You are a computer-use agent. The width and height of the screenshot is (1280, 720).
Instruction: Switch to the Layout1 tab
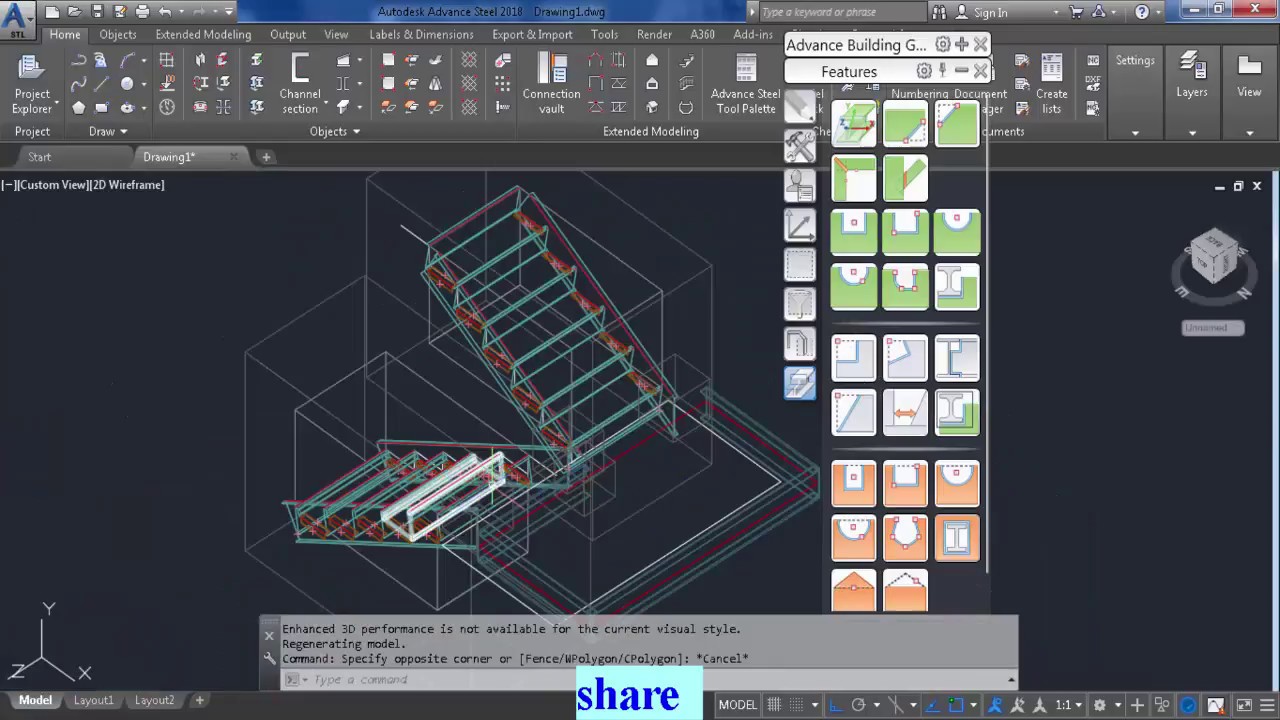(x=93, y=700)
